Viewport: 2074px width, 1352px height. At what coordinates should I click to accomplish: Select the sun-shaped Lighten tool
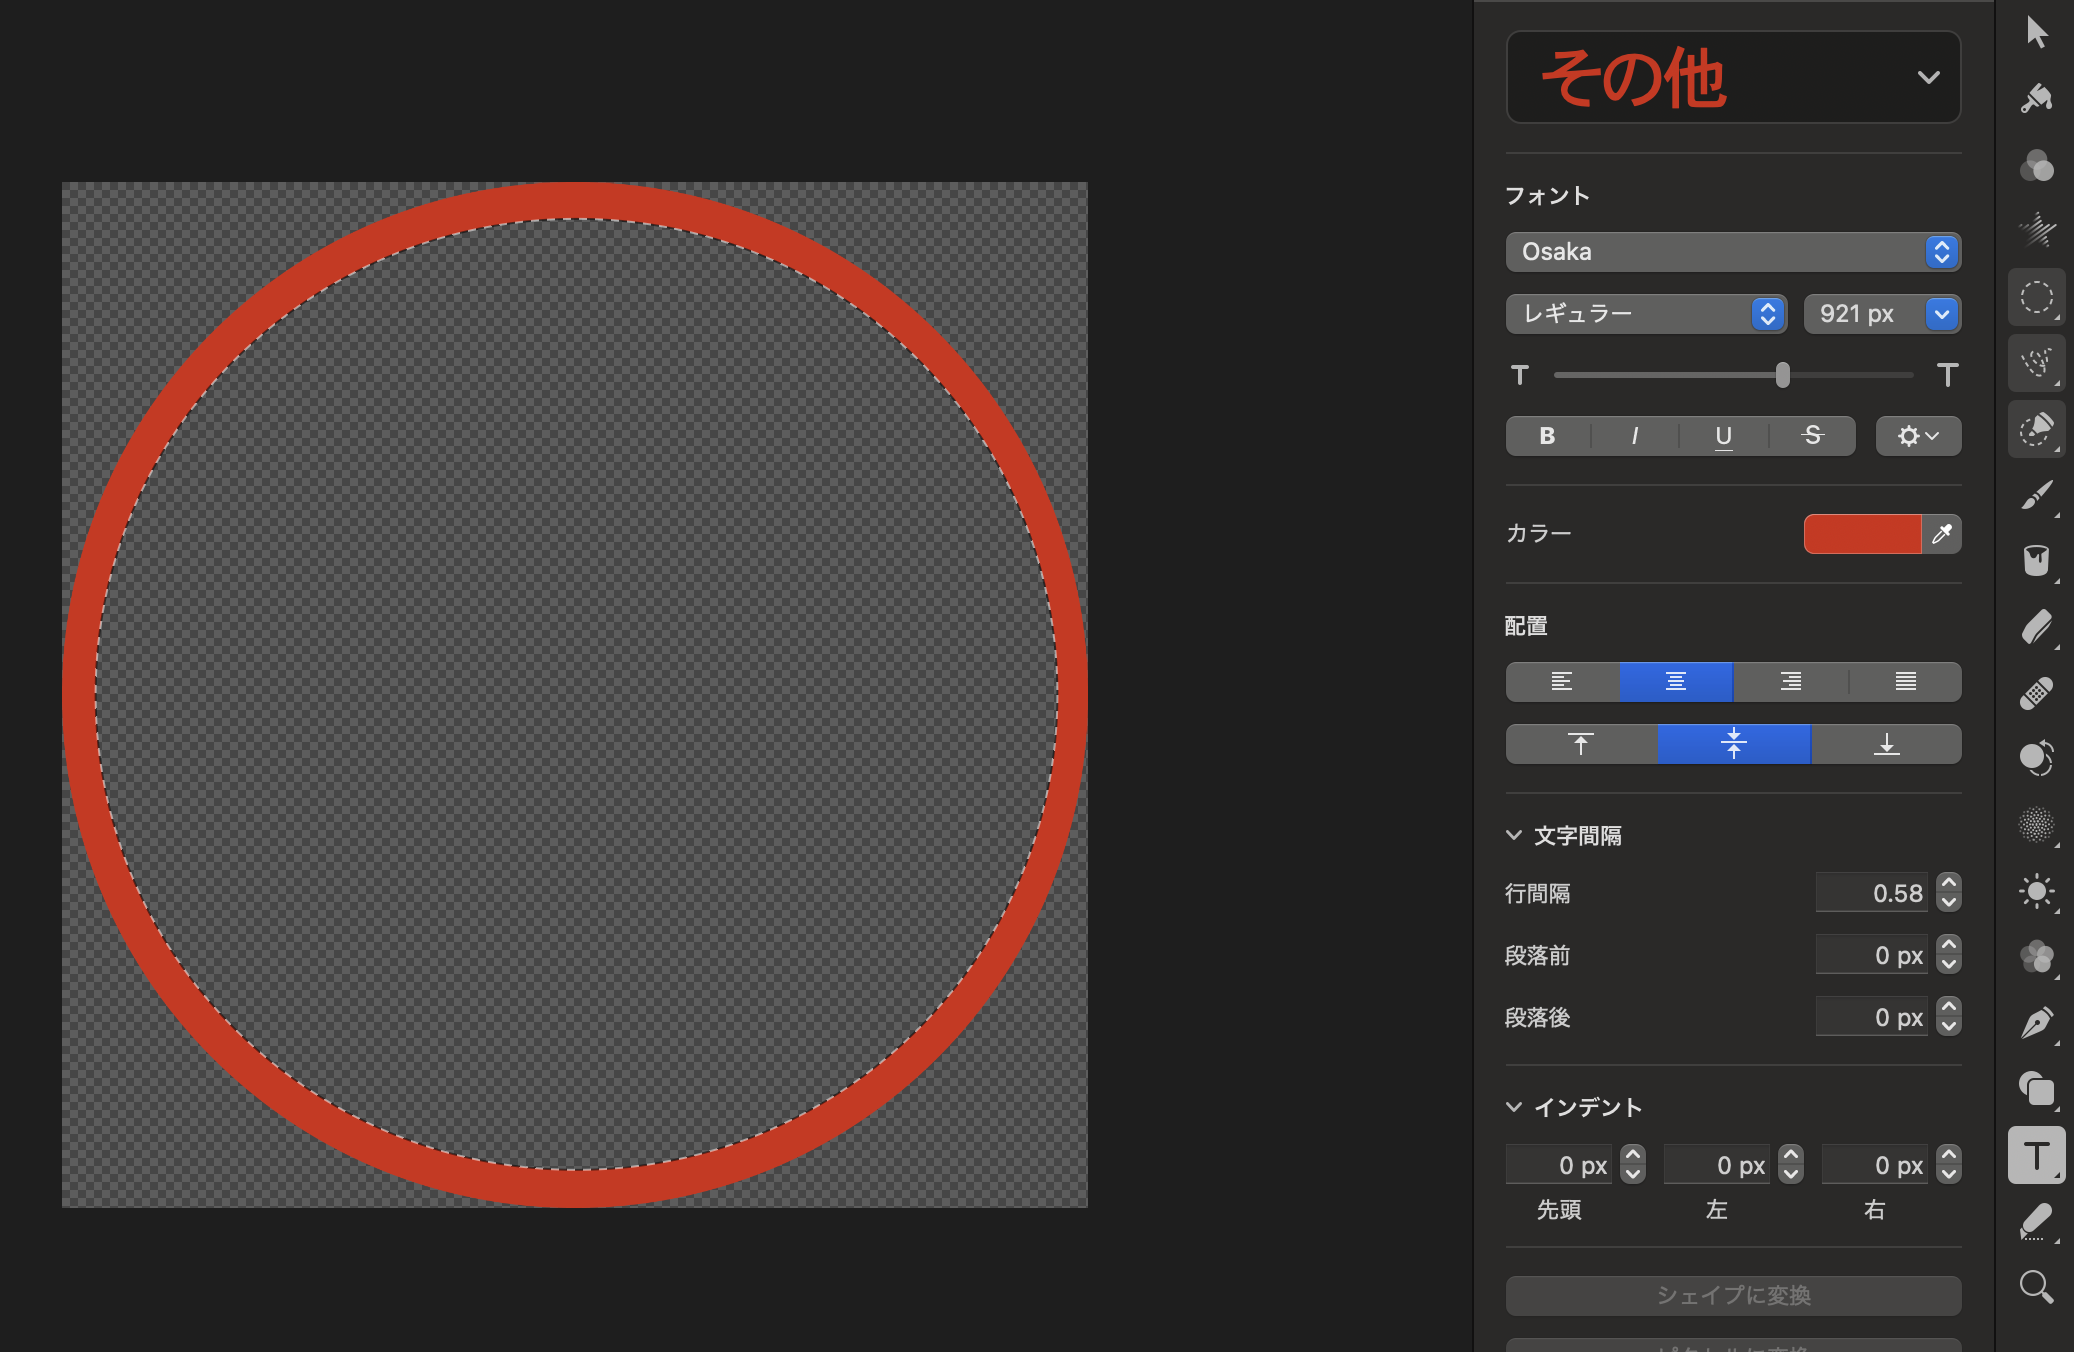point(2036,891)
